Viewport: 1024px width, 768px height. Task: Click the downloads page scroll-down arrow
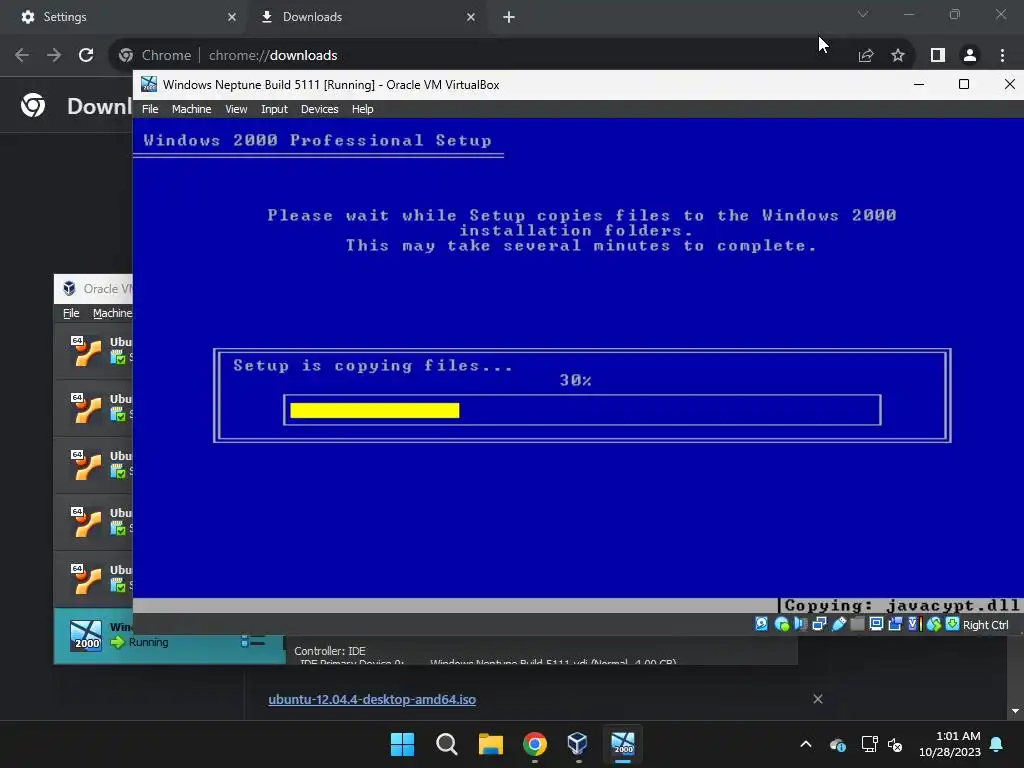click(1016, 711)
